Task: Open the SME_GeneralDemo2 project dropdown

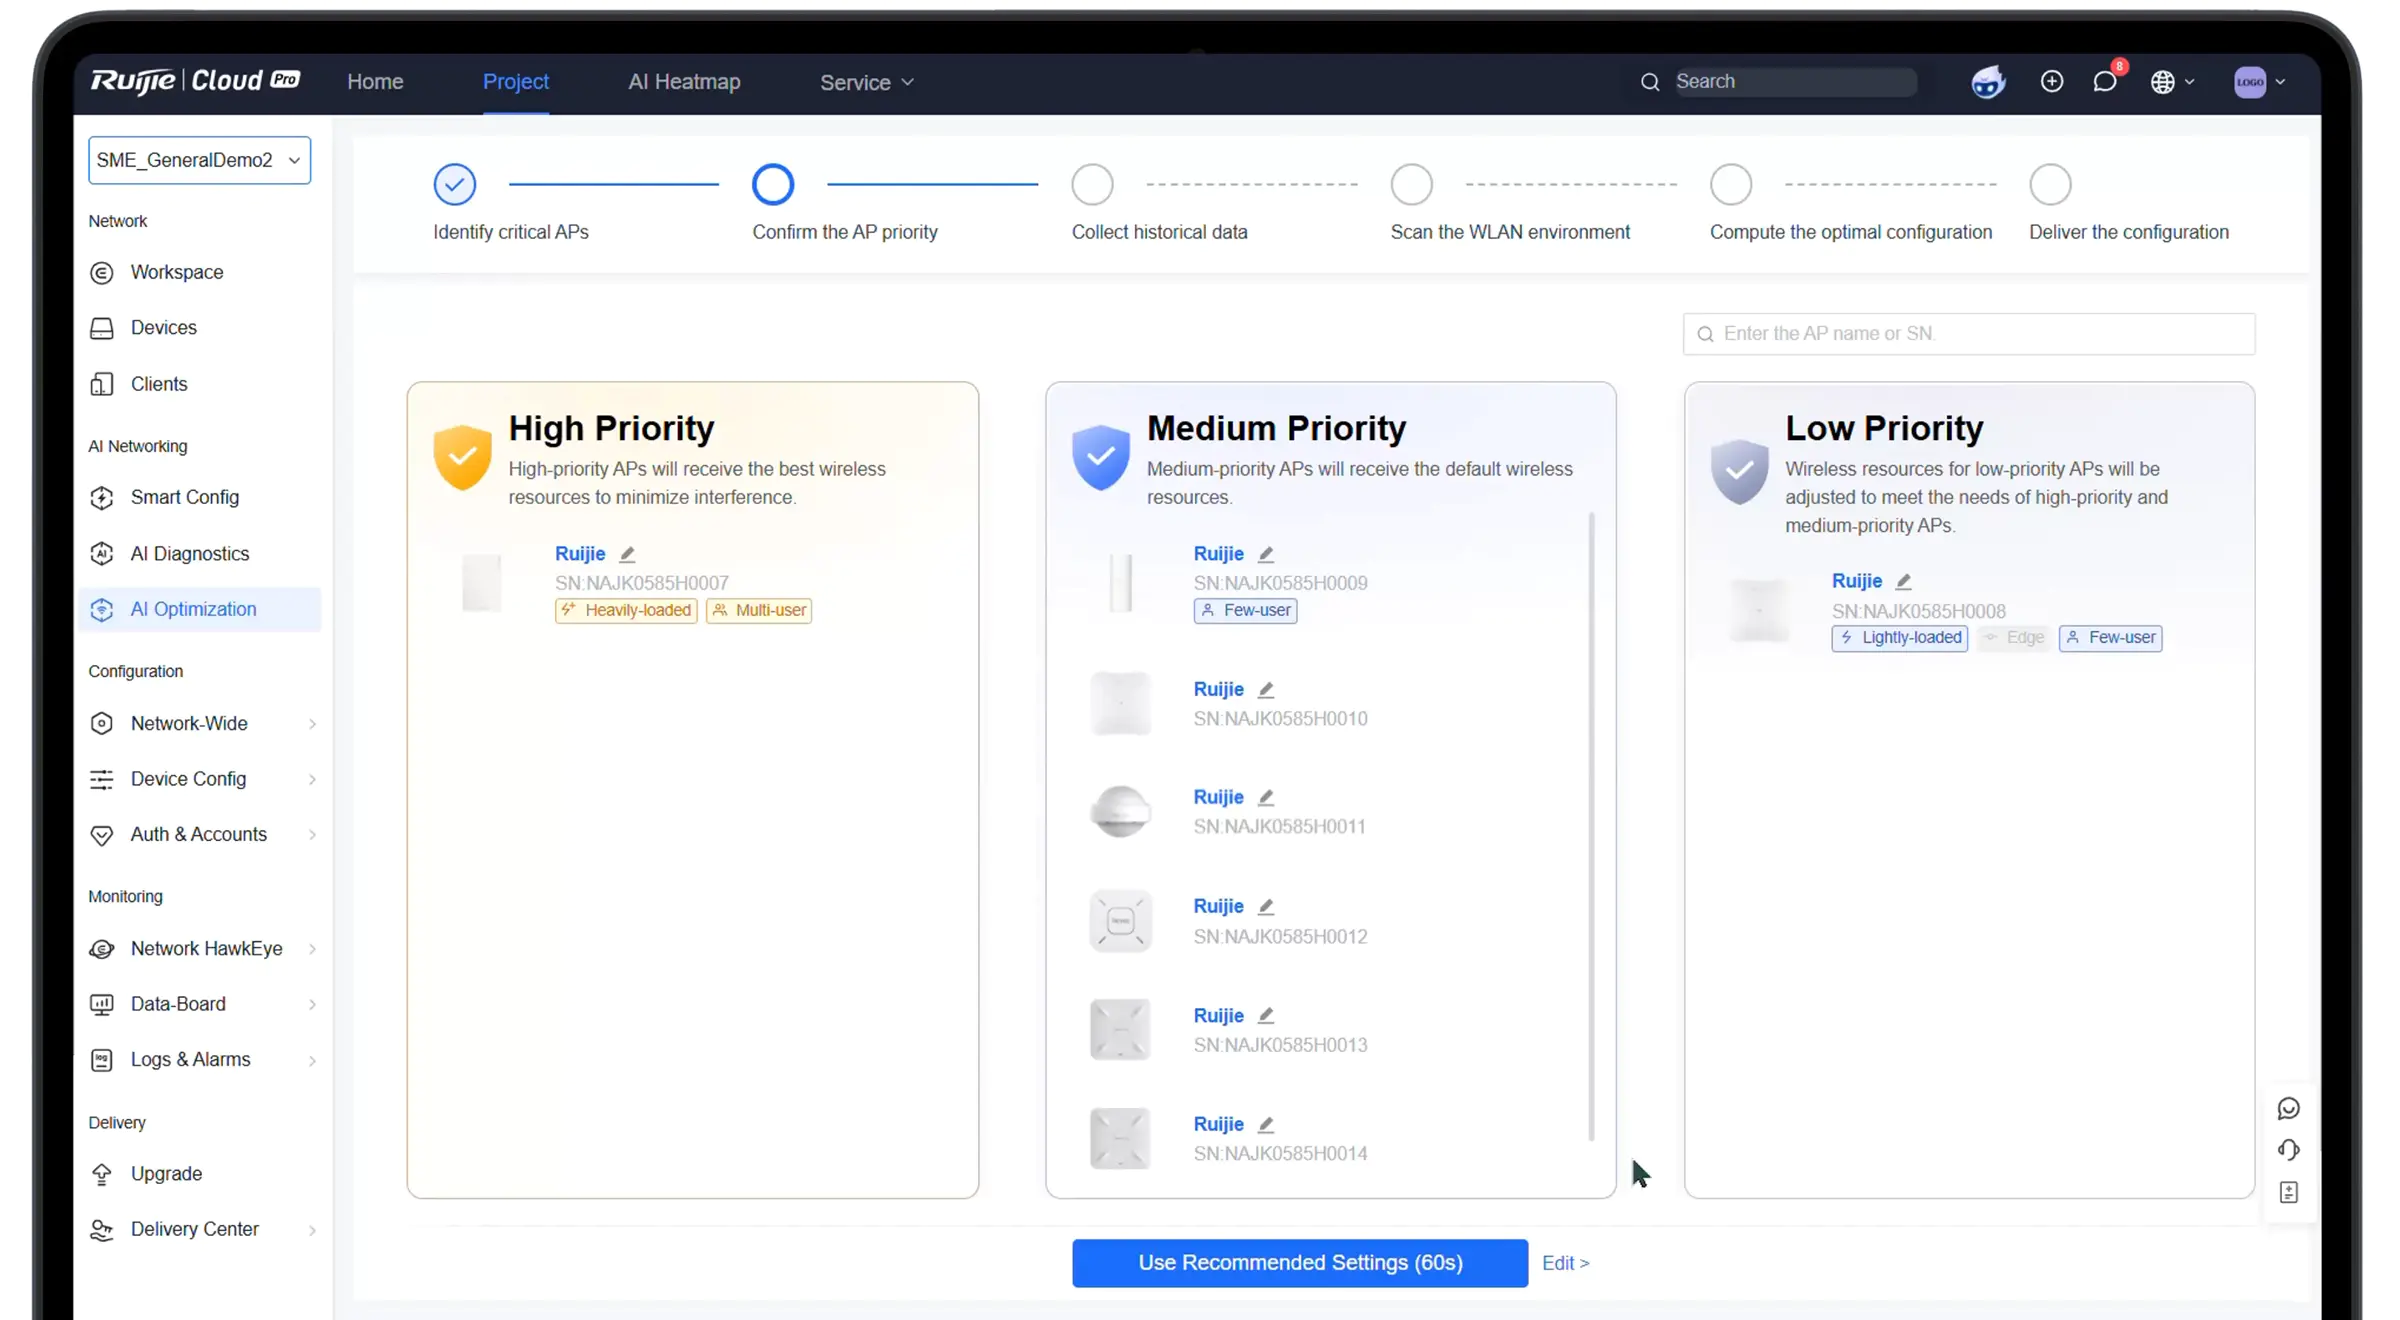Action: click(199, 160)
